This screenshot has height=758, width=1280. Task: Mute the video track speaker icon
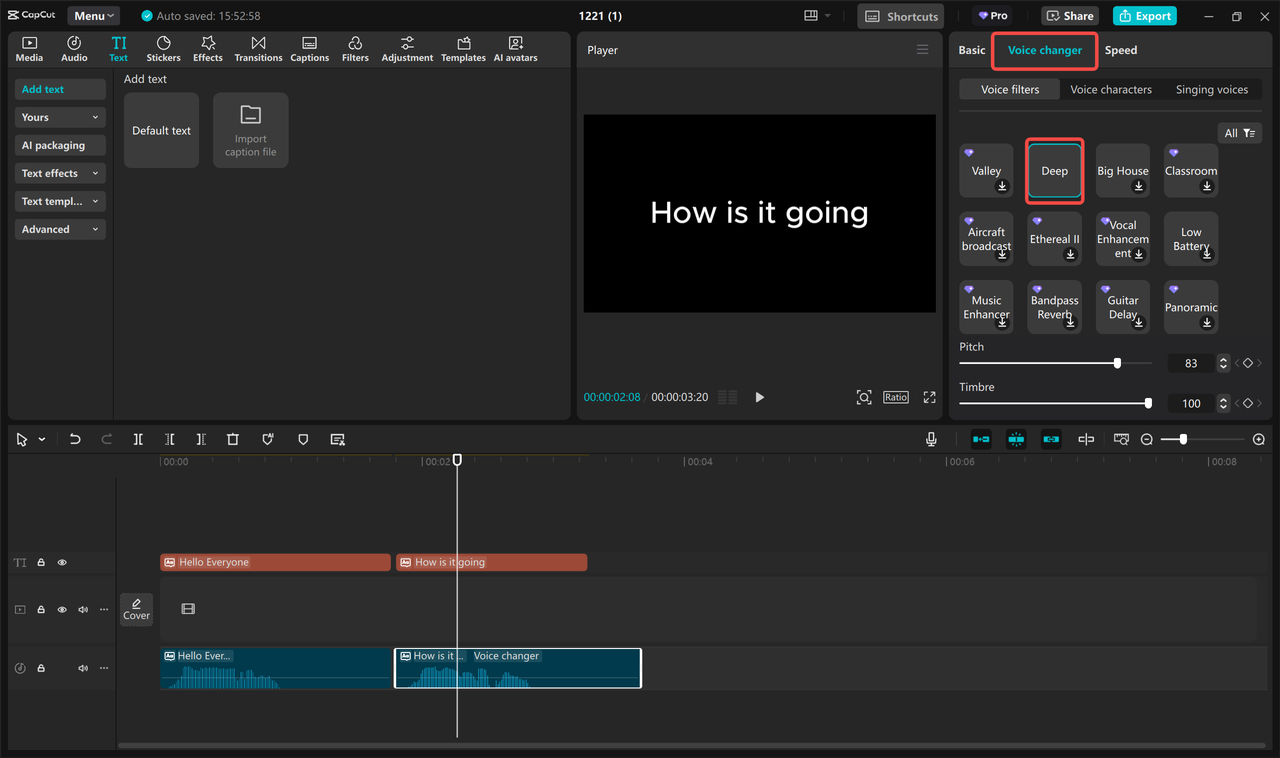point(83,609)
